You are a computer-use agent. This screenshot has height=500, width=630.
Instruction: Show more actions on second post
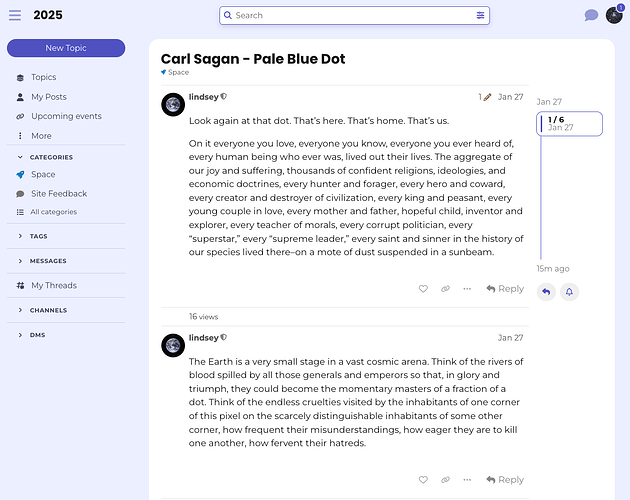click(x=467, y=480)
